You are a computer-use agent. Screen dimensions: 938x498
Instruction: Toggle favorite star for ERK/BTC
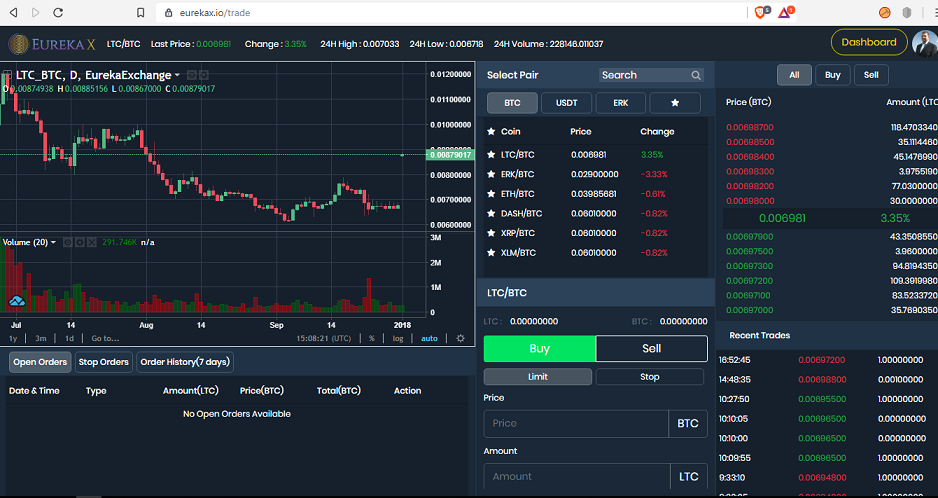[491, 174]
